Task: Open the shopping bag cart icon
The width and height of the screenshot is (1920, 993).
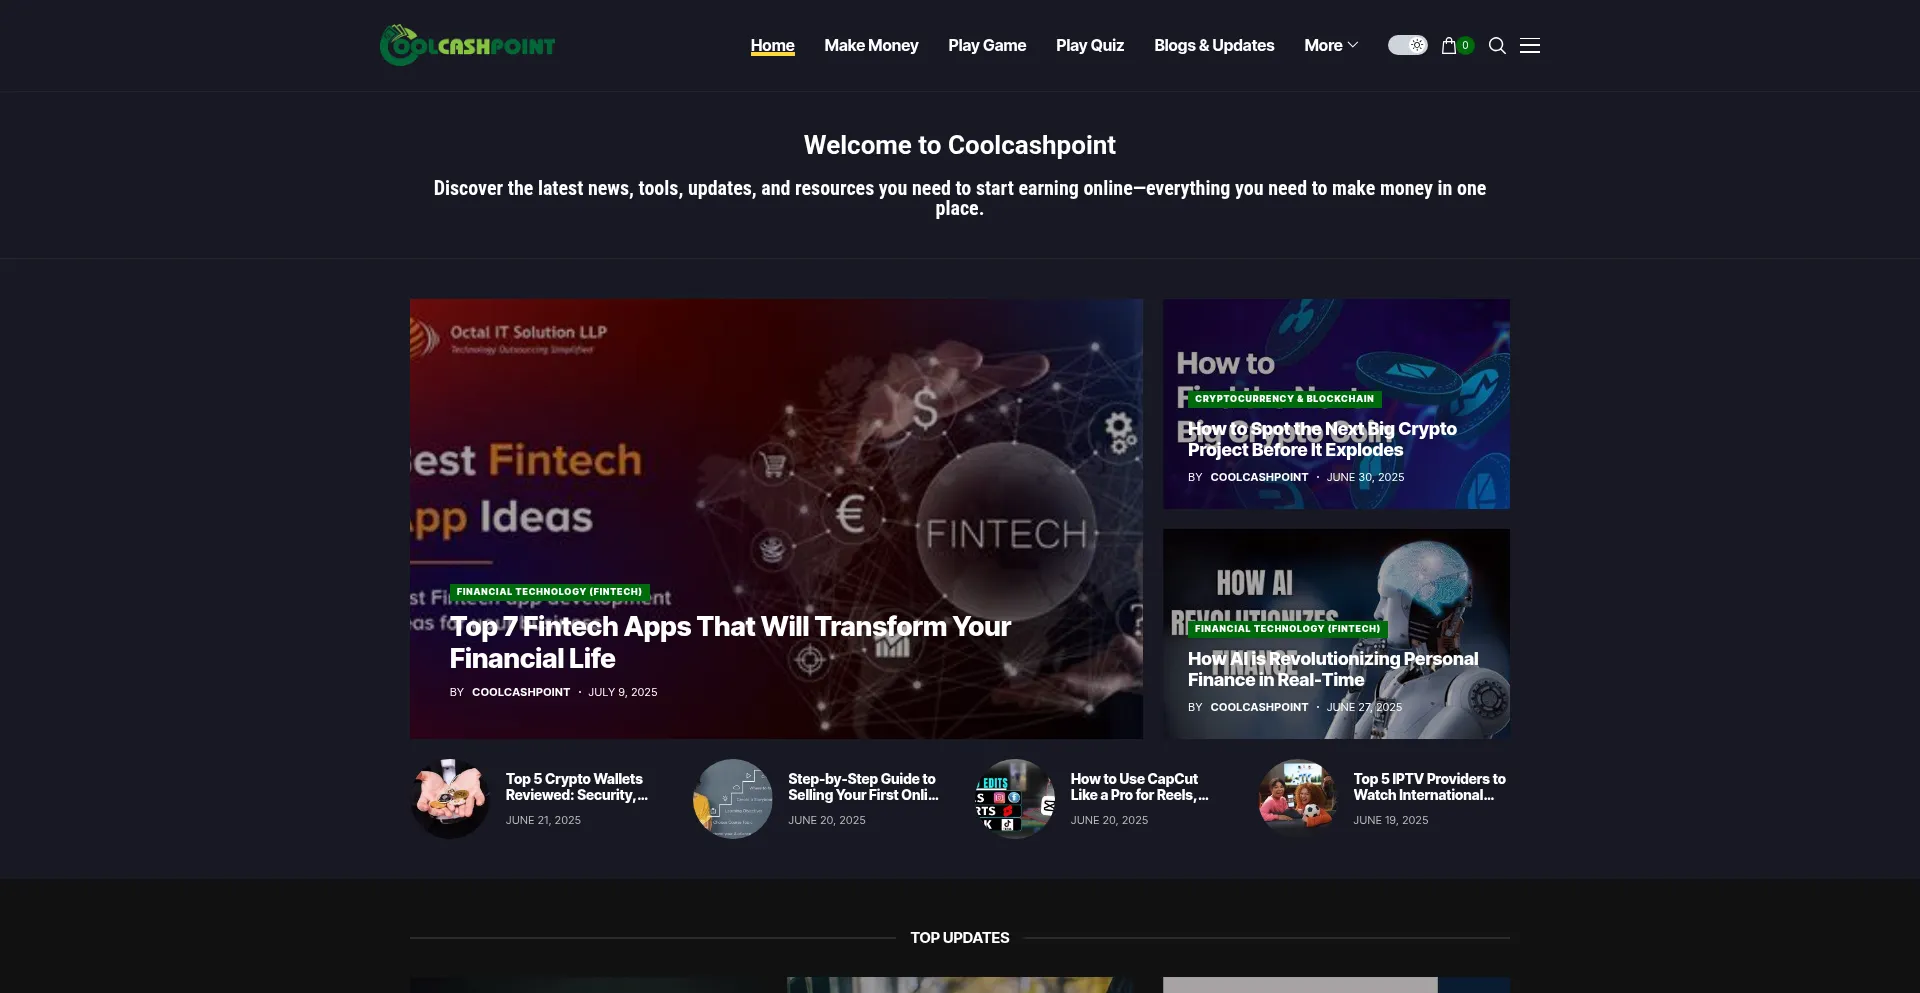Action: [1449, 45]
